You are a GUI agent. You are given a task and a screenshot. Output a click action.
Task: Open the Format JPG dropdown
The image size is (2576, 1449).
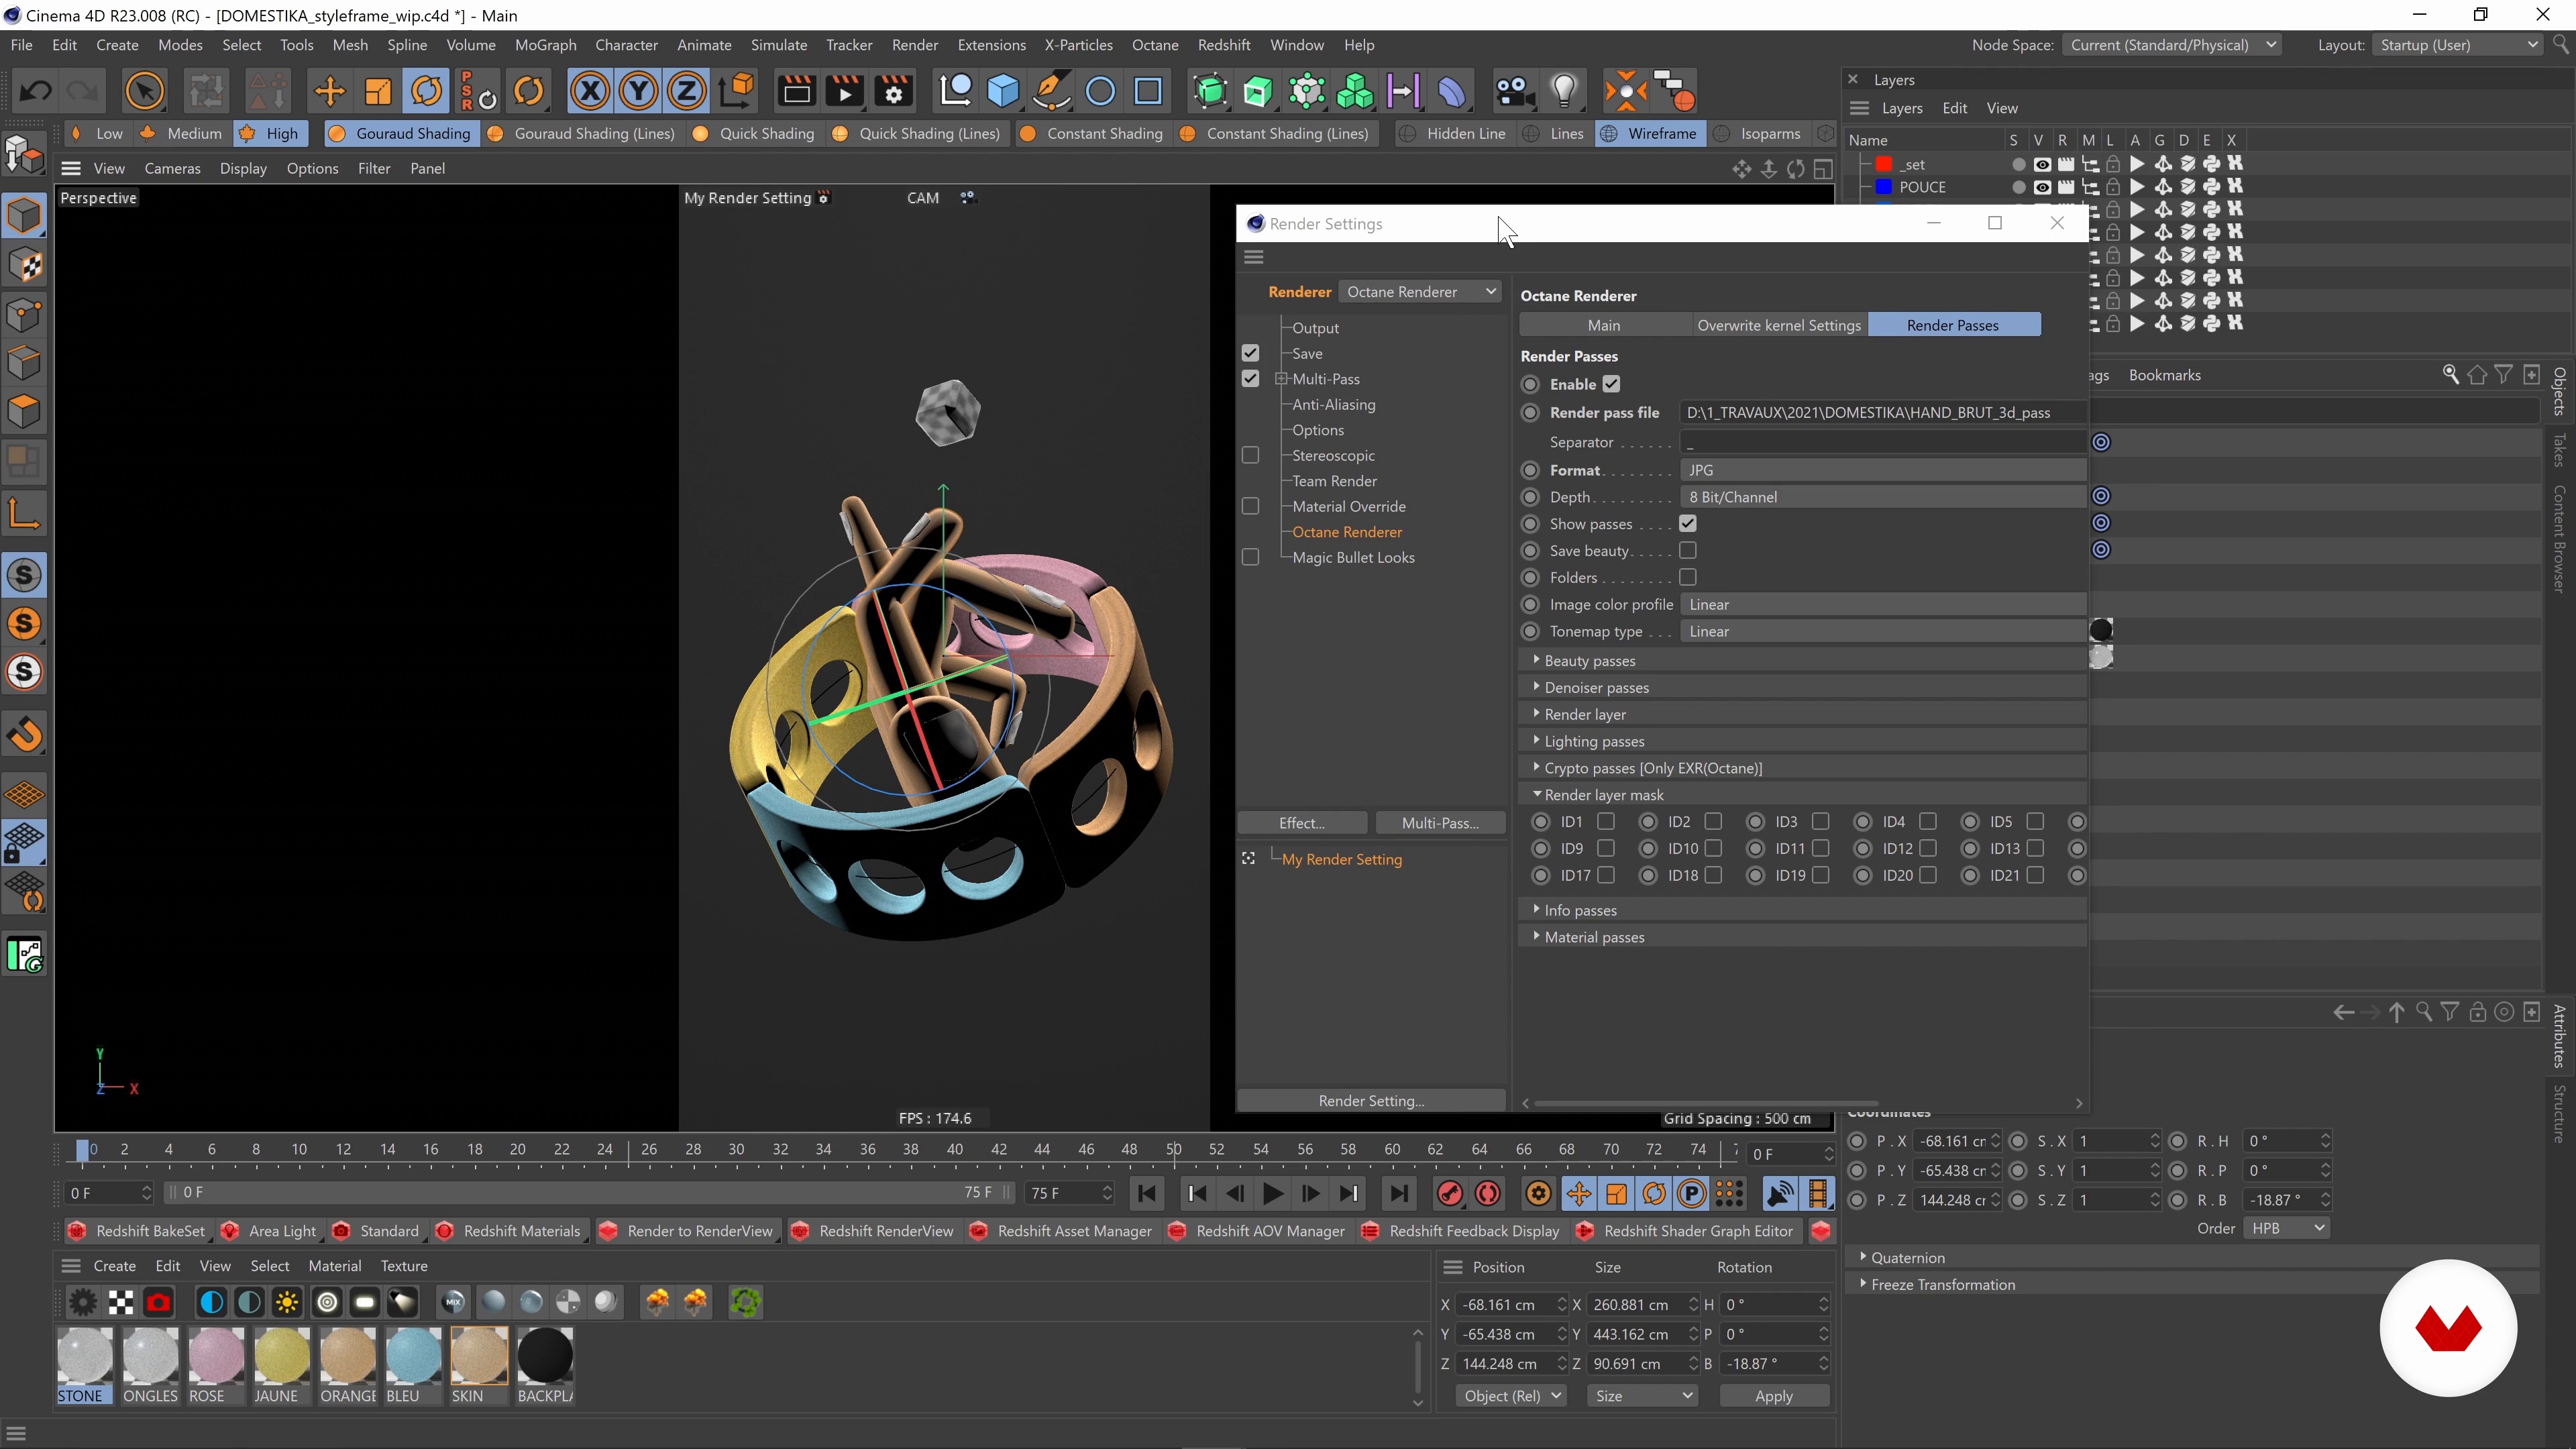(1884, 470)
